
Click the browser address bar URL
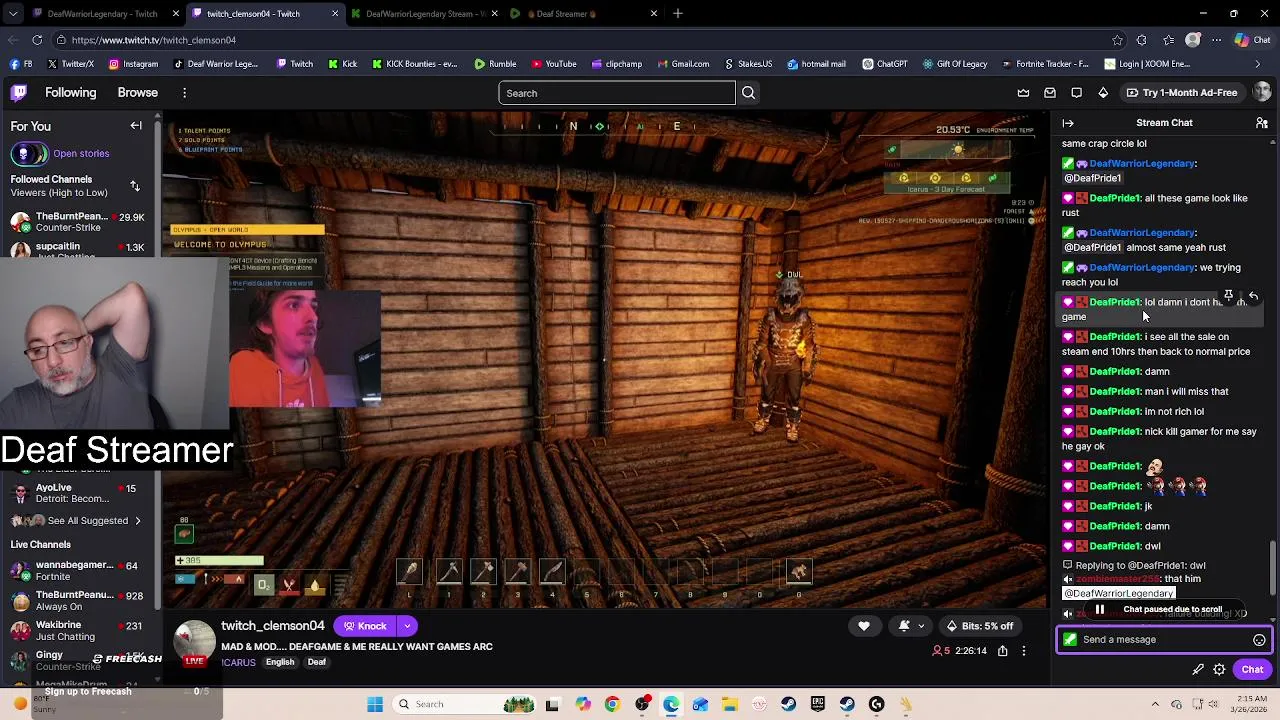(x=154, y=40)
